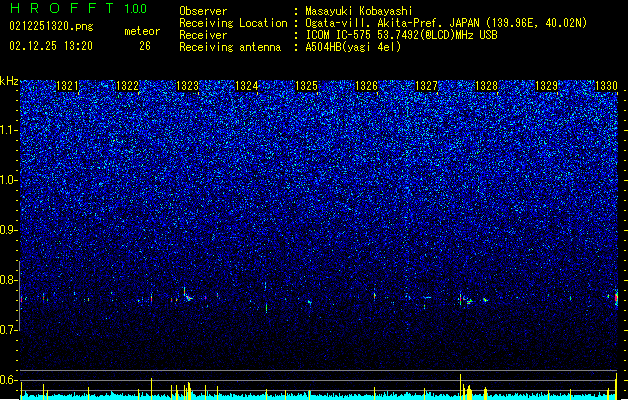
Task: Click the 1330 time marker
Action: coord(606,86)
